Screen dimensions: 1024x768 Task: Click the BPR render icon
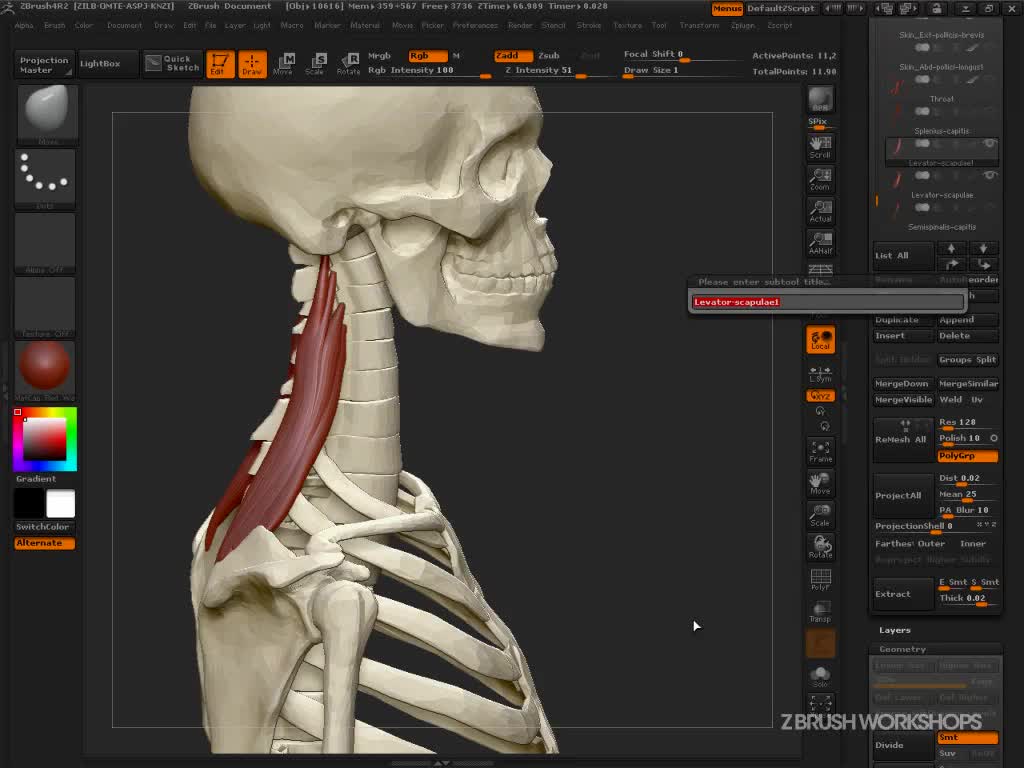pos(820,99)
